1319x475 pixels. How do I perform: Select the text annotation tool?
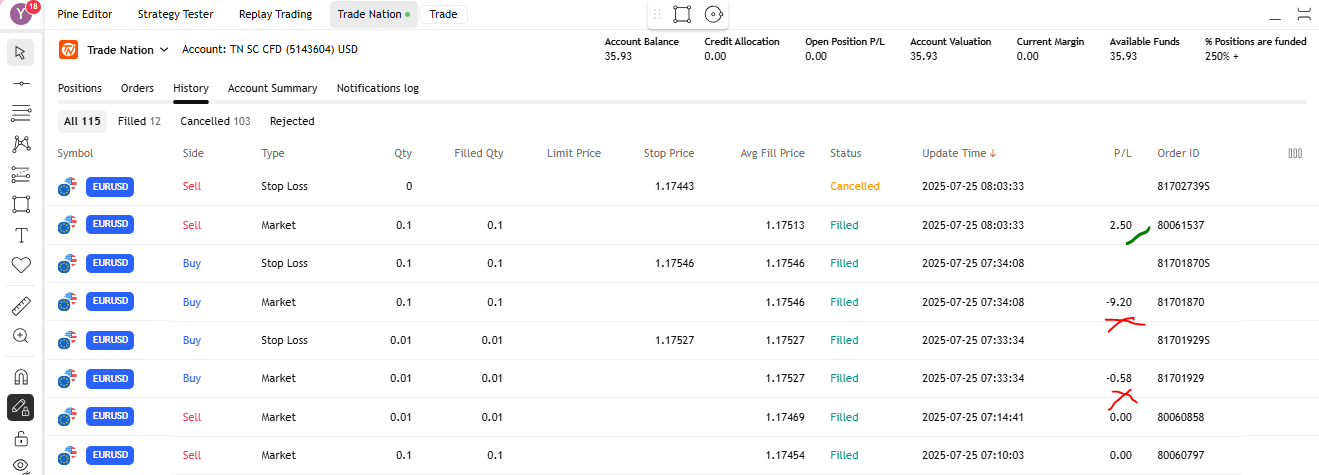point(20,236)
